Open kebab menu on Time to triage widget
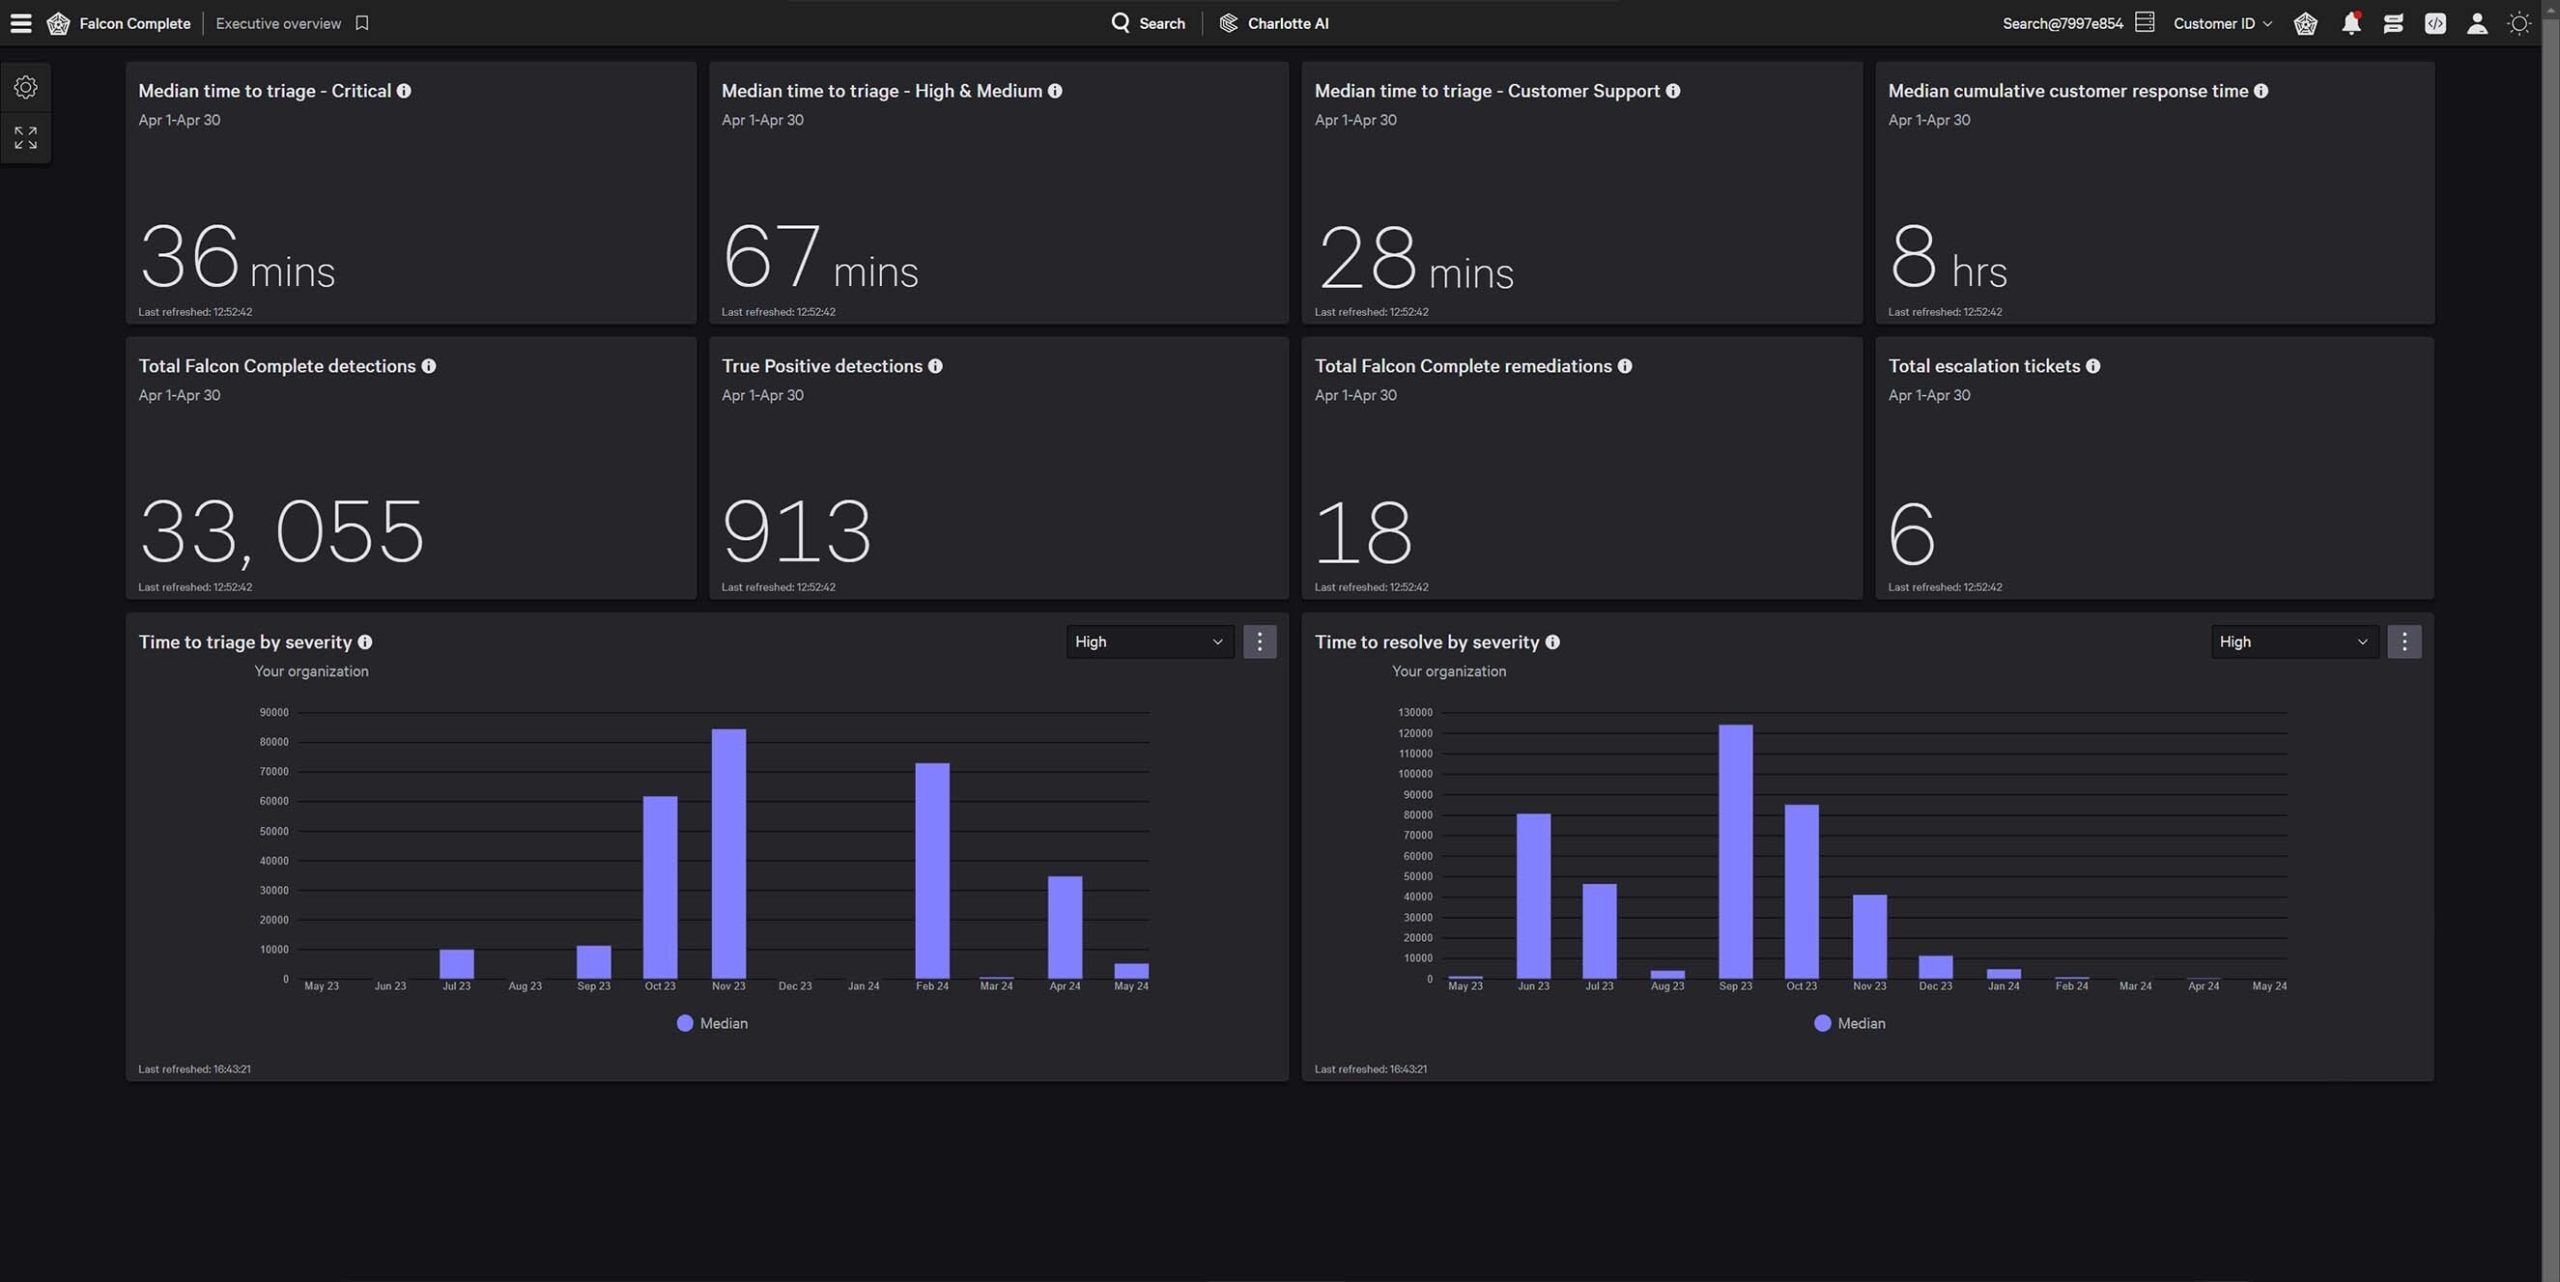Viewport: 2560px width, 1282px height. pyautogui.click(x=1259, y=642)
